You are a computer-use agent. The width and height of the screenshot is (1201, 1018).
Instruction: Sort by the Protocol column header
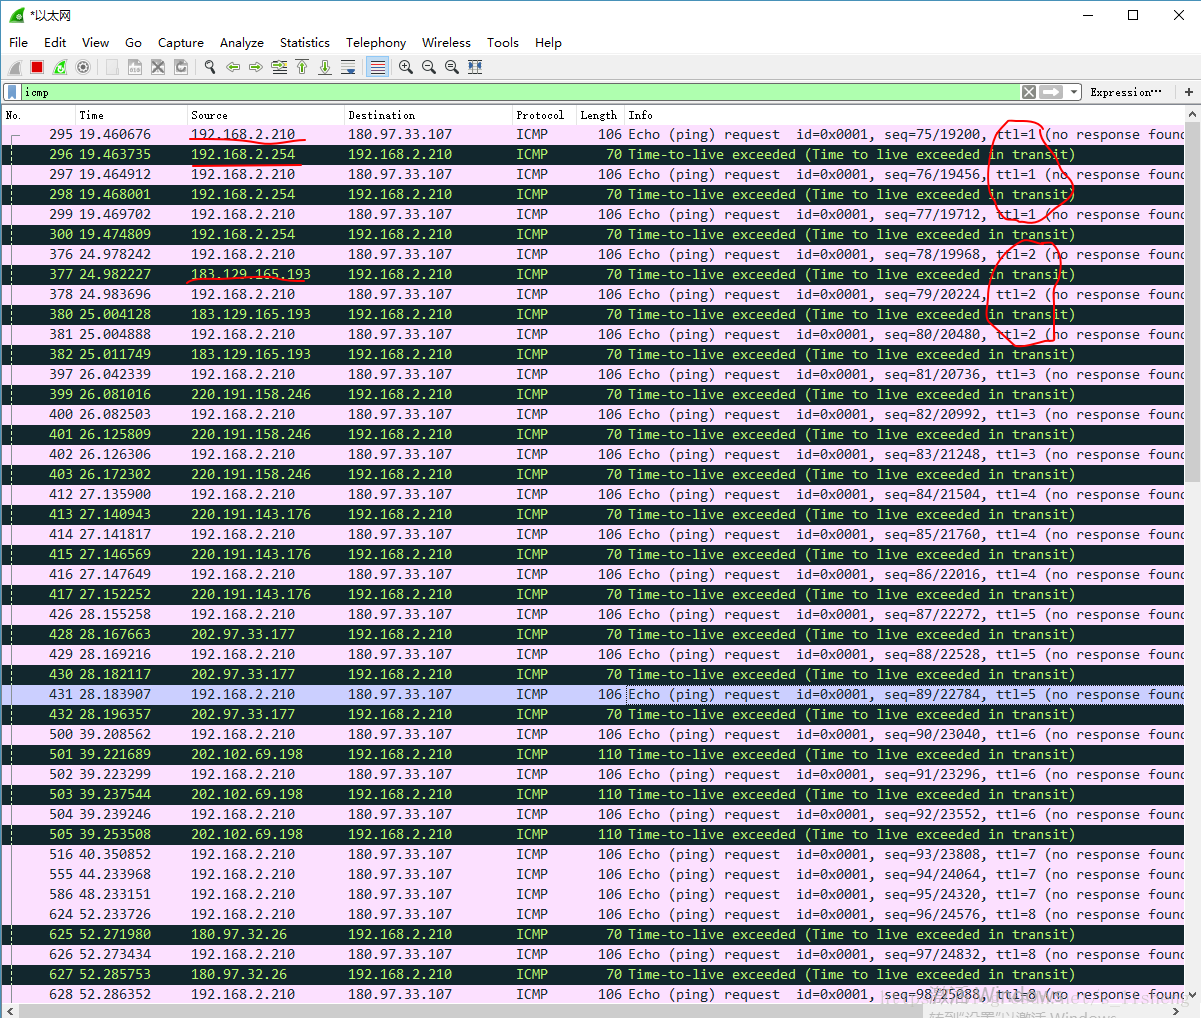pos(544,115)
